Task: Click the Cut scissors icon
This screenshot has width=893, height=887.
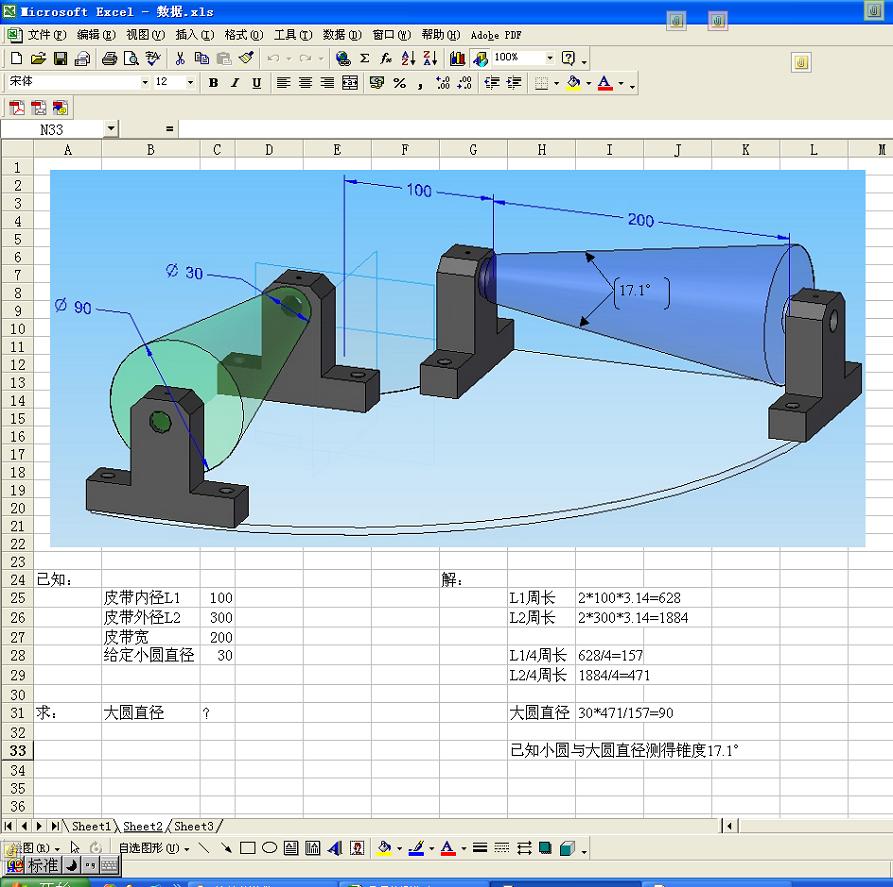Action: (x=180, y=58)
